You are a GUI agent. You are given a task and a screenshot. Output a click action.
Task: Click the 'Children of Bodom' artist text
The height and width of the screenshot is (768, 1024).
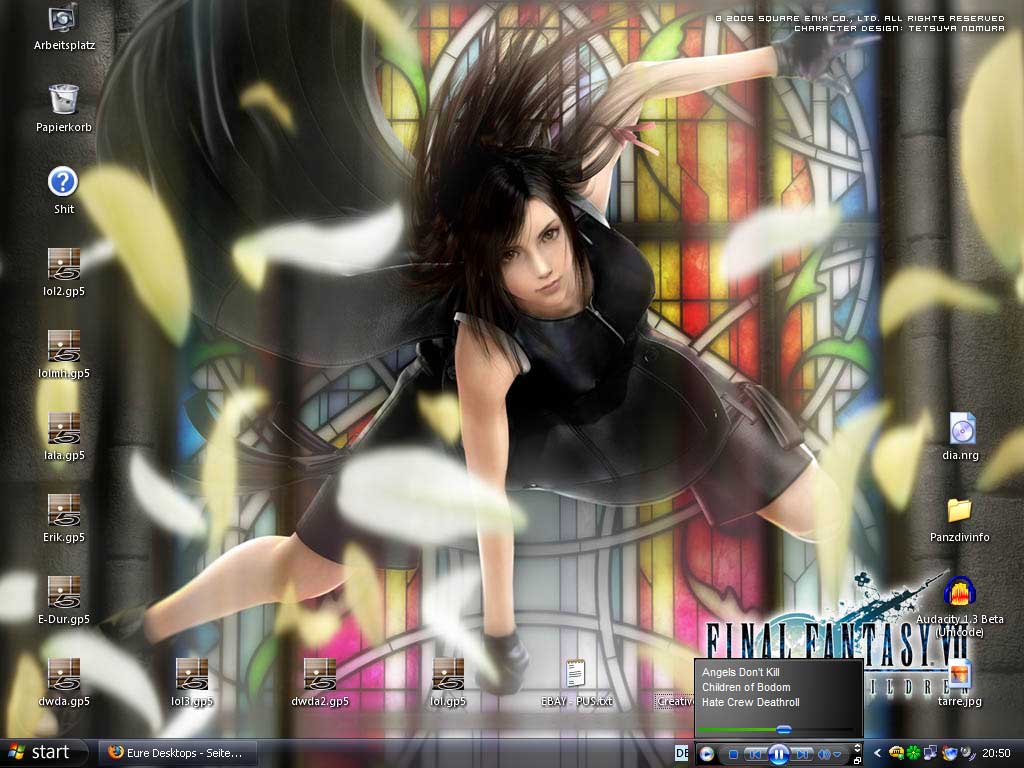746,687
